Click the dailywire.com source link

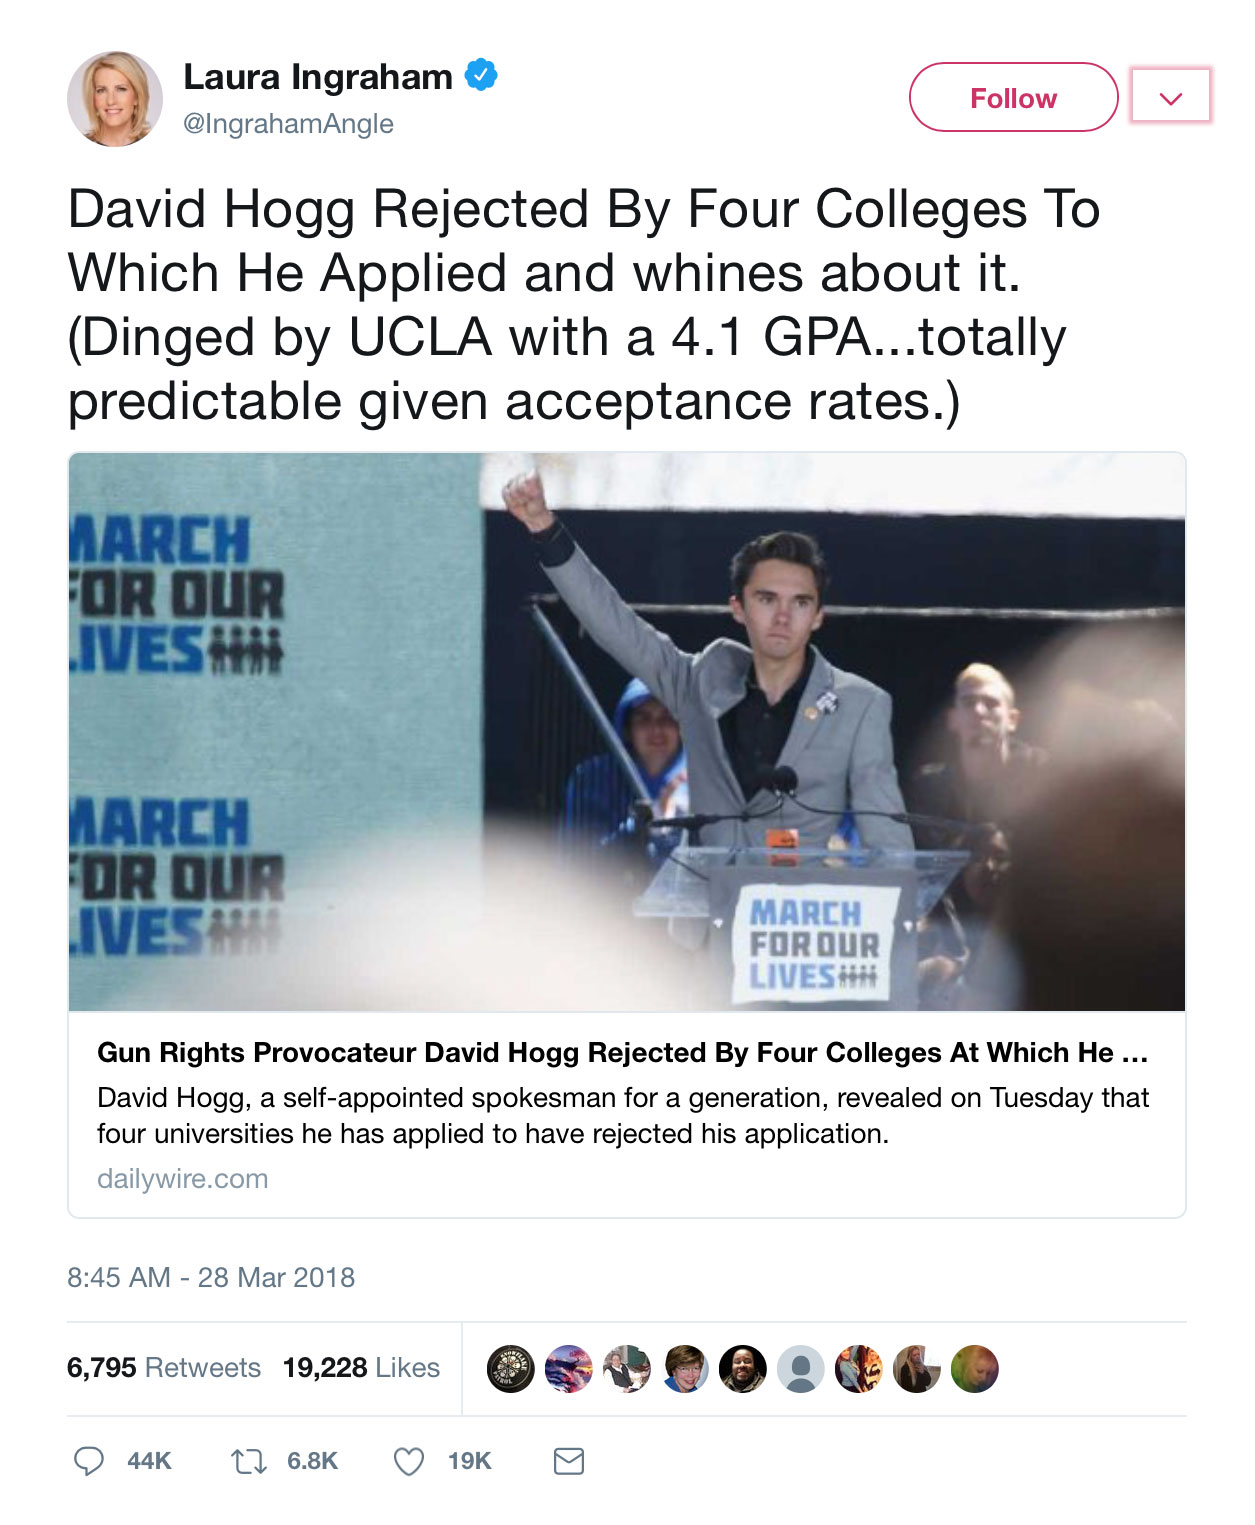(x=183, y=1179)
